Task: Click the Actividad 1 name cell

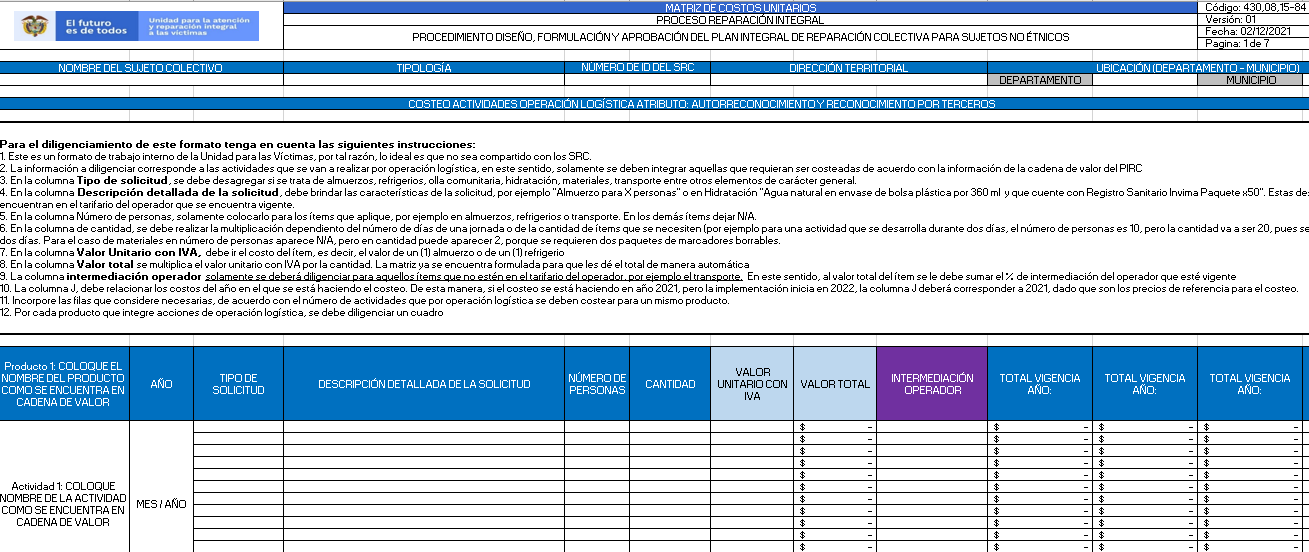Action: 65,504
